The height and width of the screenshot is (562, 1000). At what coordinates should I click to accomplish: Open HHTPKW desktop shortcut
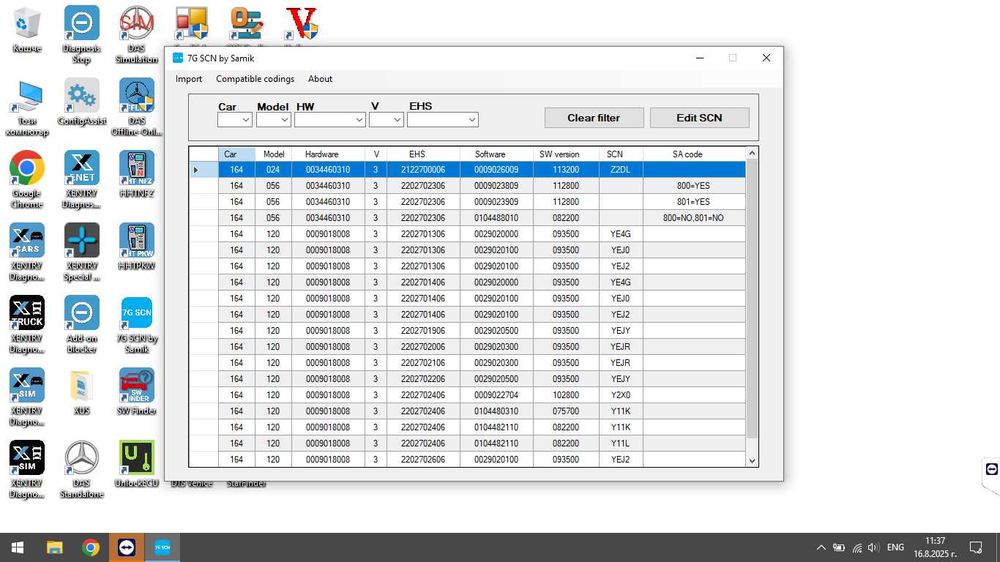(x=136, y=247)
